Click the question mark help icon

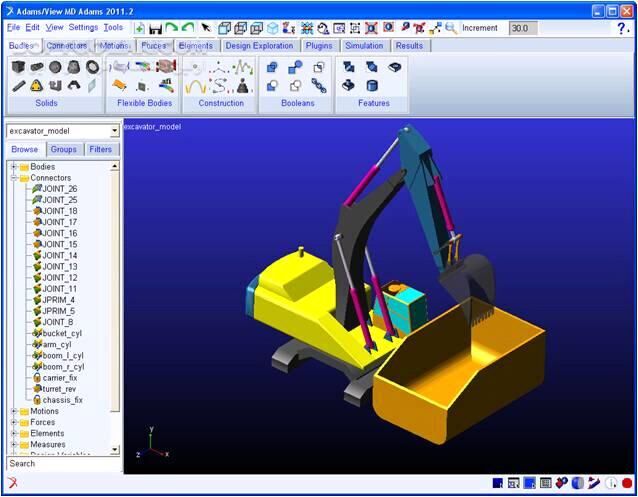point(622,28)
